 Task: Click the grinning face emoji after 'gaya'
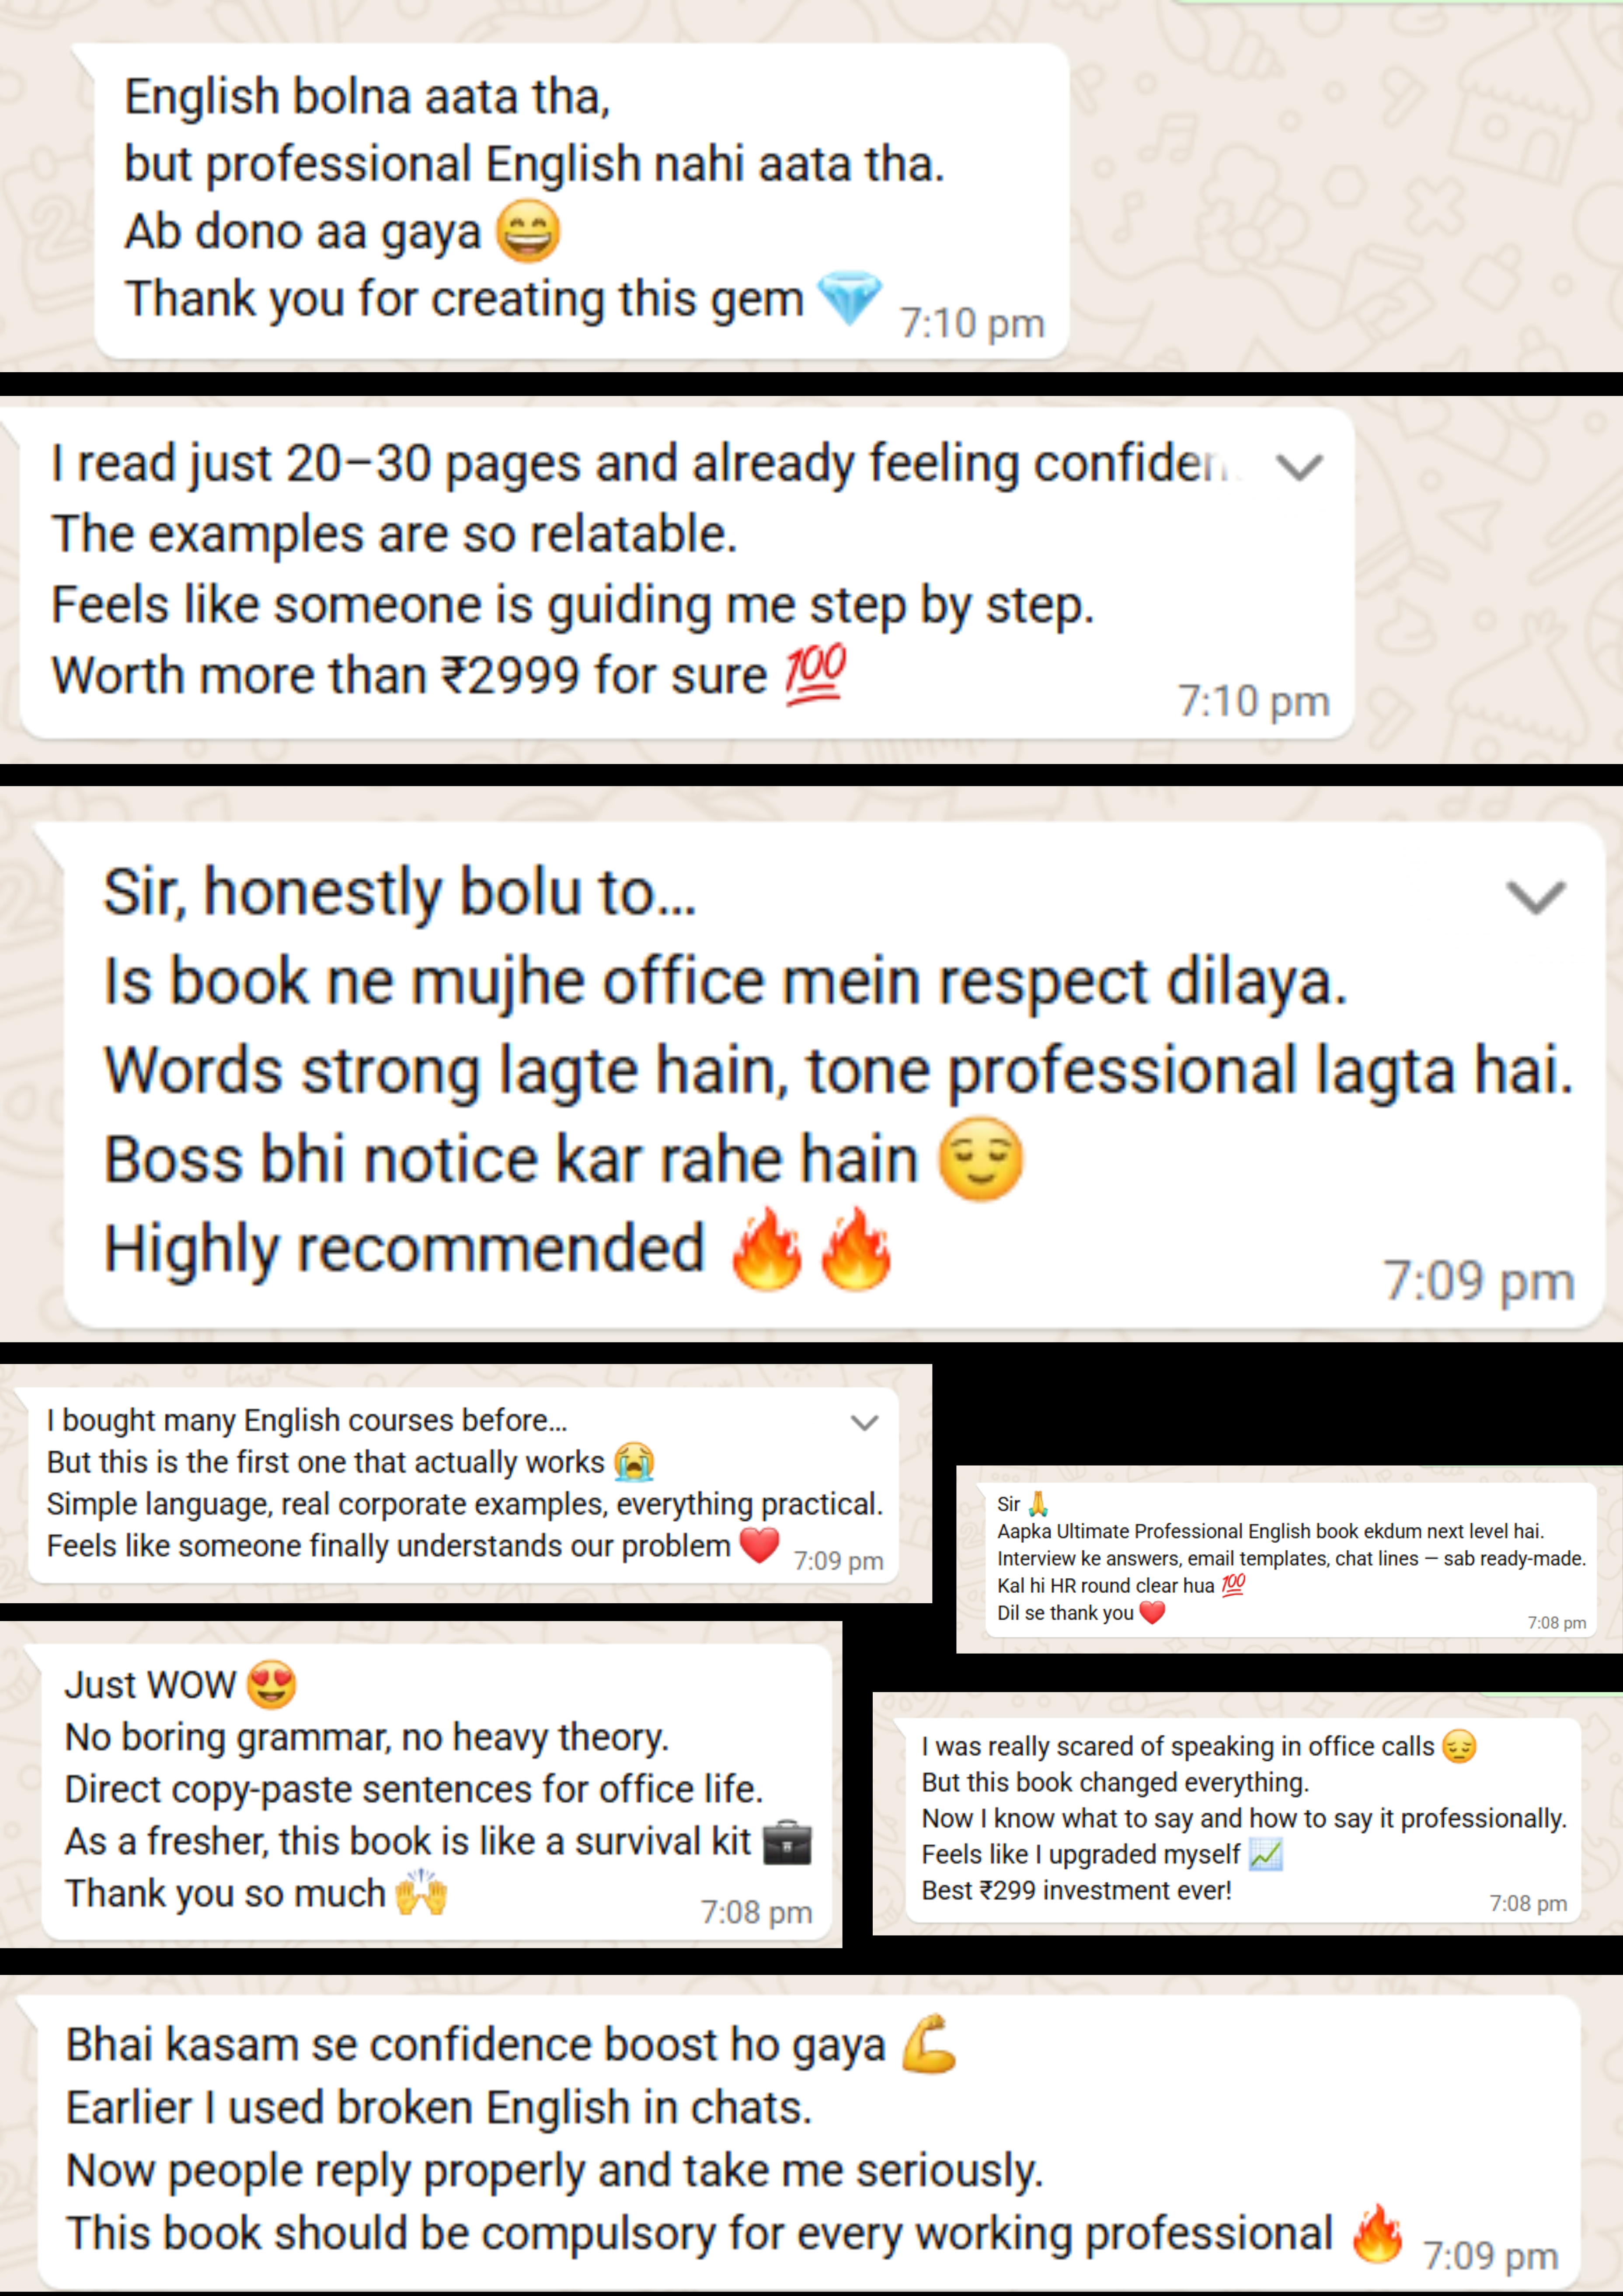point(528,231)
